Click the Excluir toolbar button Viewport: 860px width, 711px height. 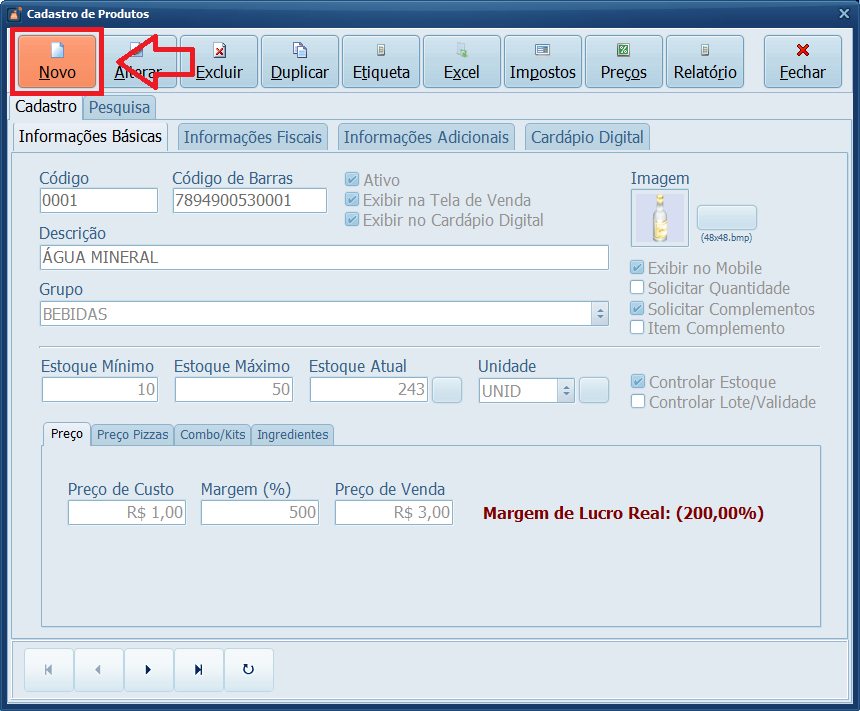[219, 61]
